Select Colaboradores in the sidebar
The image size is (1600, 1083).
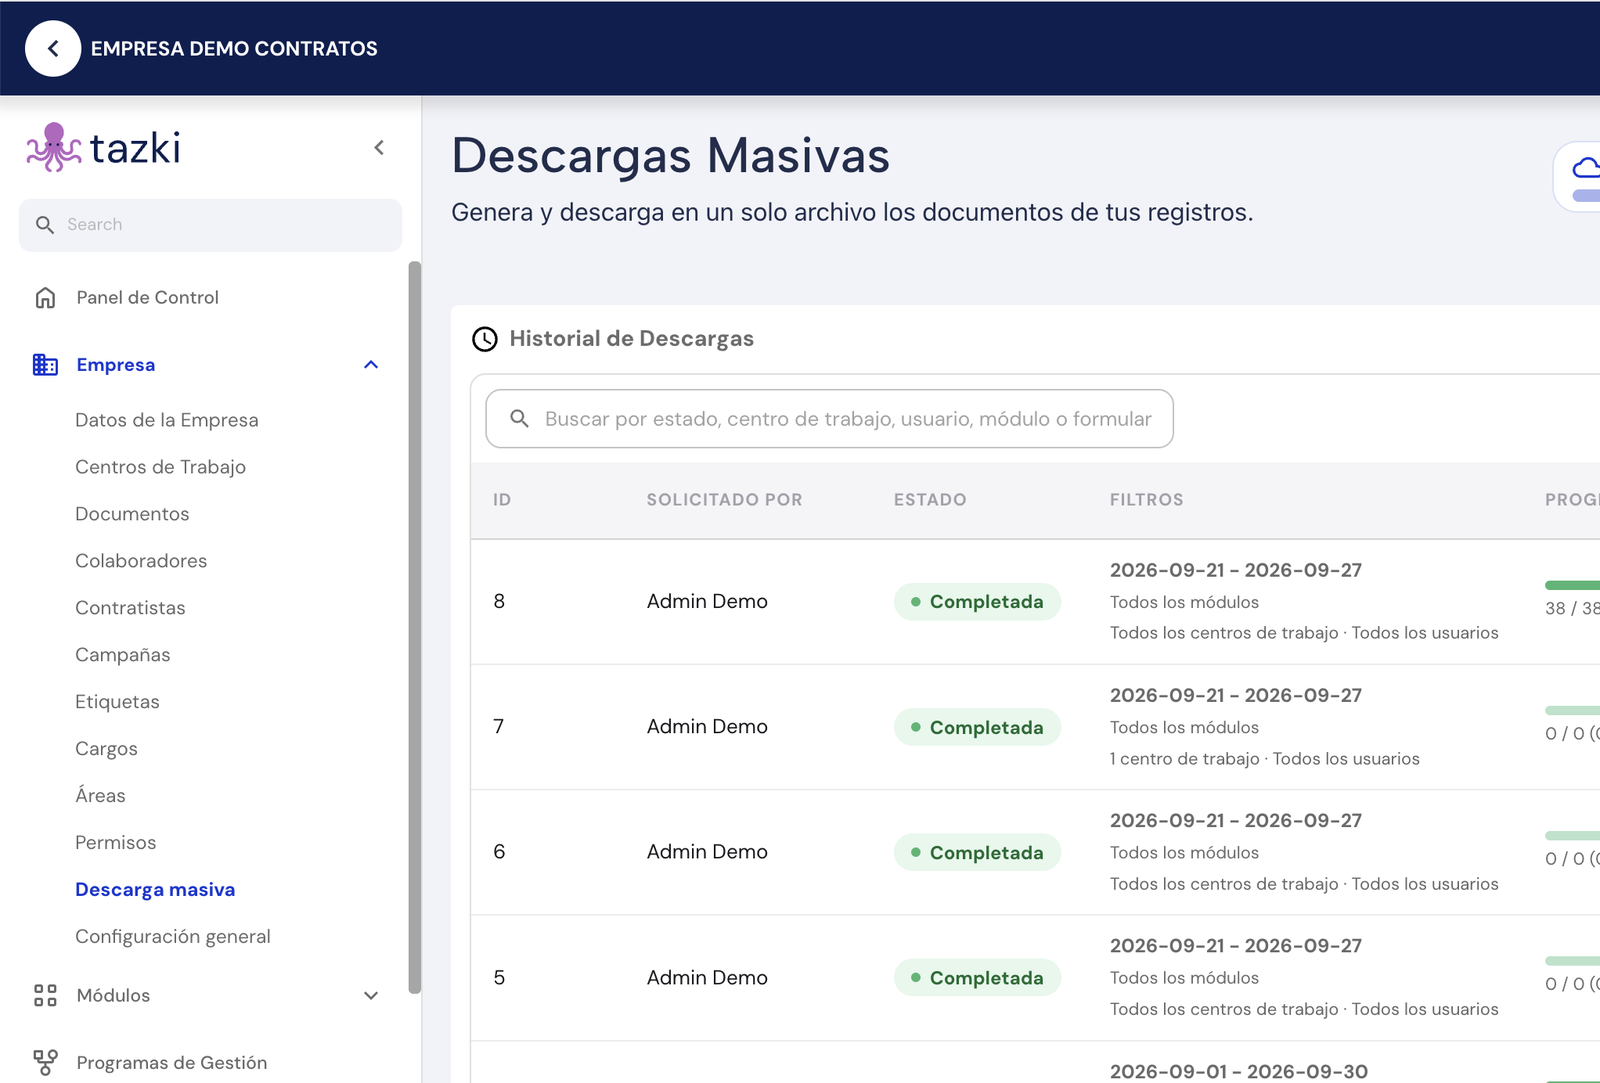click(141, 561)
